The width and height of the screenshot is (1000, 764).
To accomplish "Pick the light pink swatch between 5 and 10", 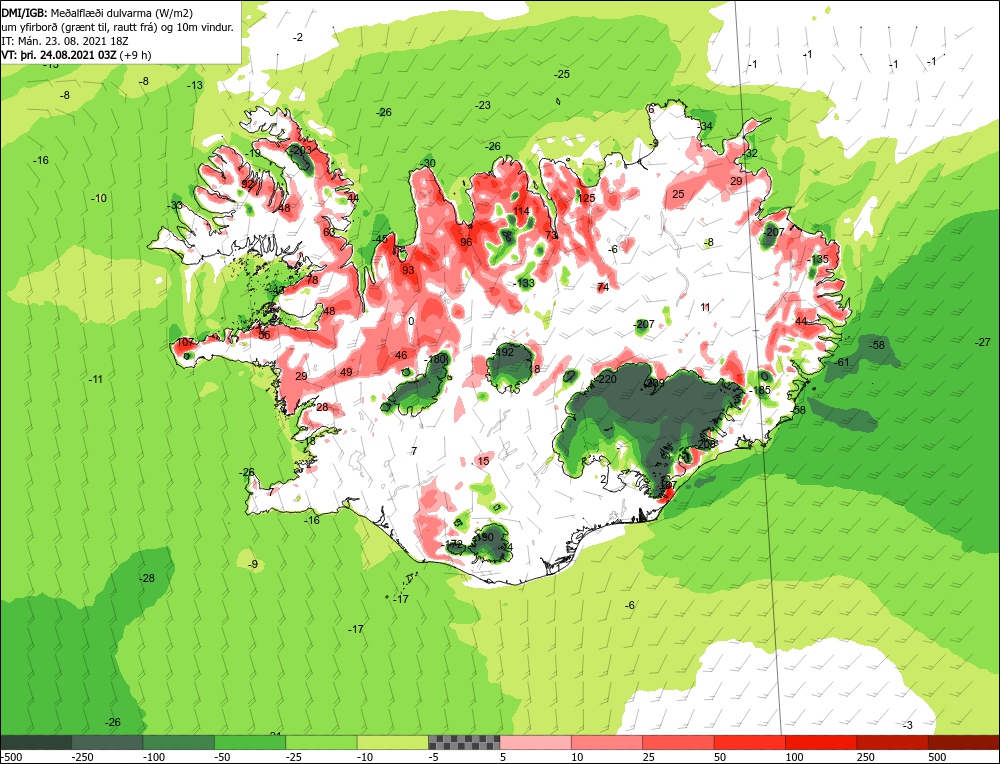I will click(536, 742).
